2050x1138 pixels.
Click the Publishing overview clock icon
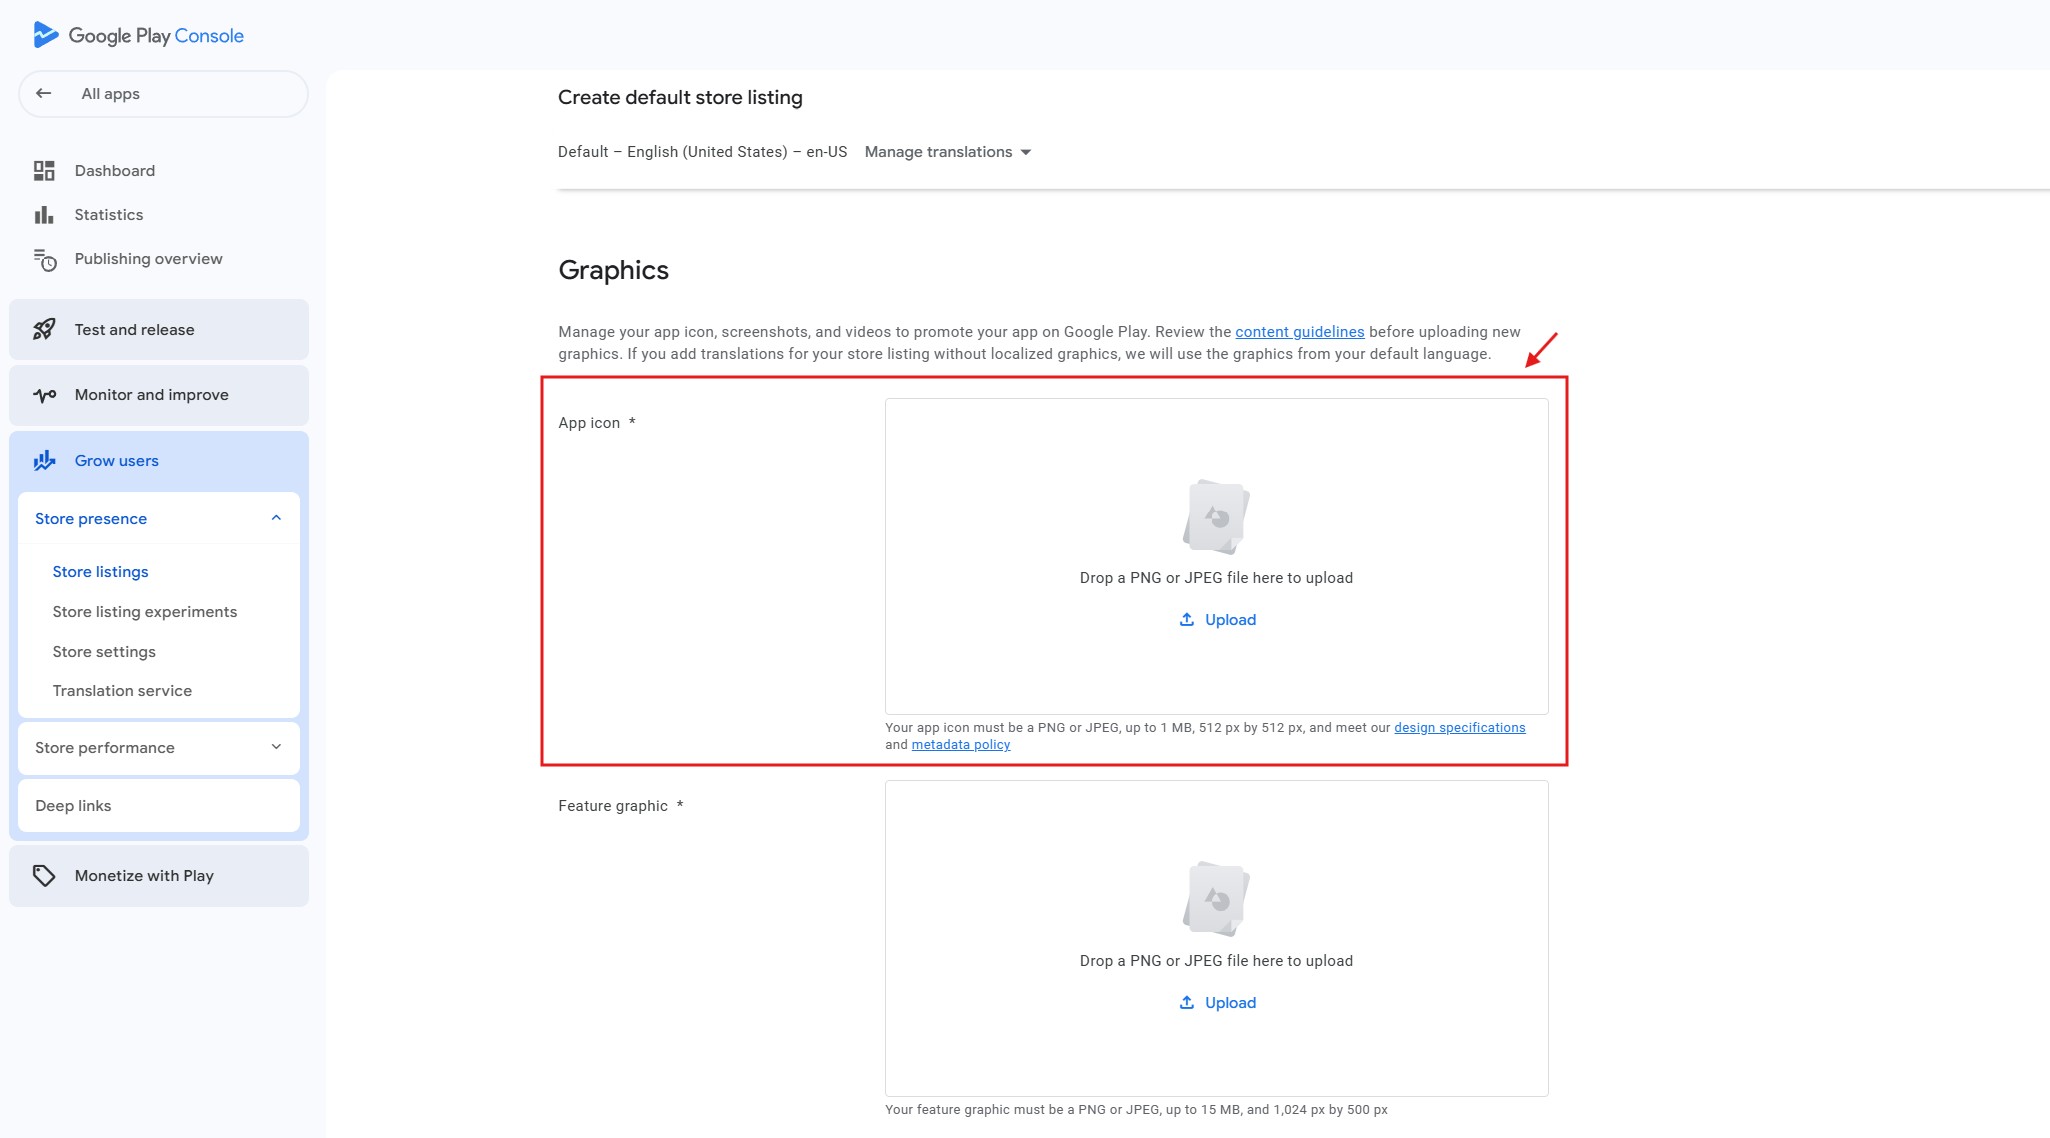click(44, 260)
